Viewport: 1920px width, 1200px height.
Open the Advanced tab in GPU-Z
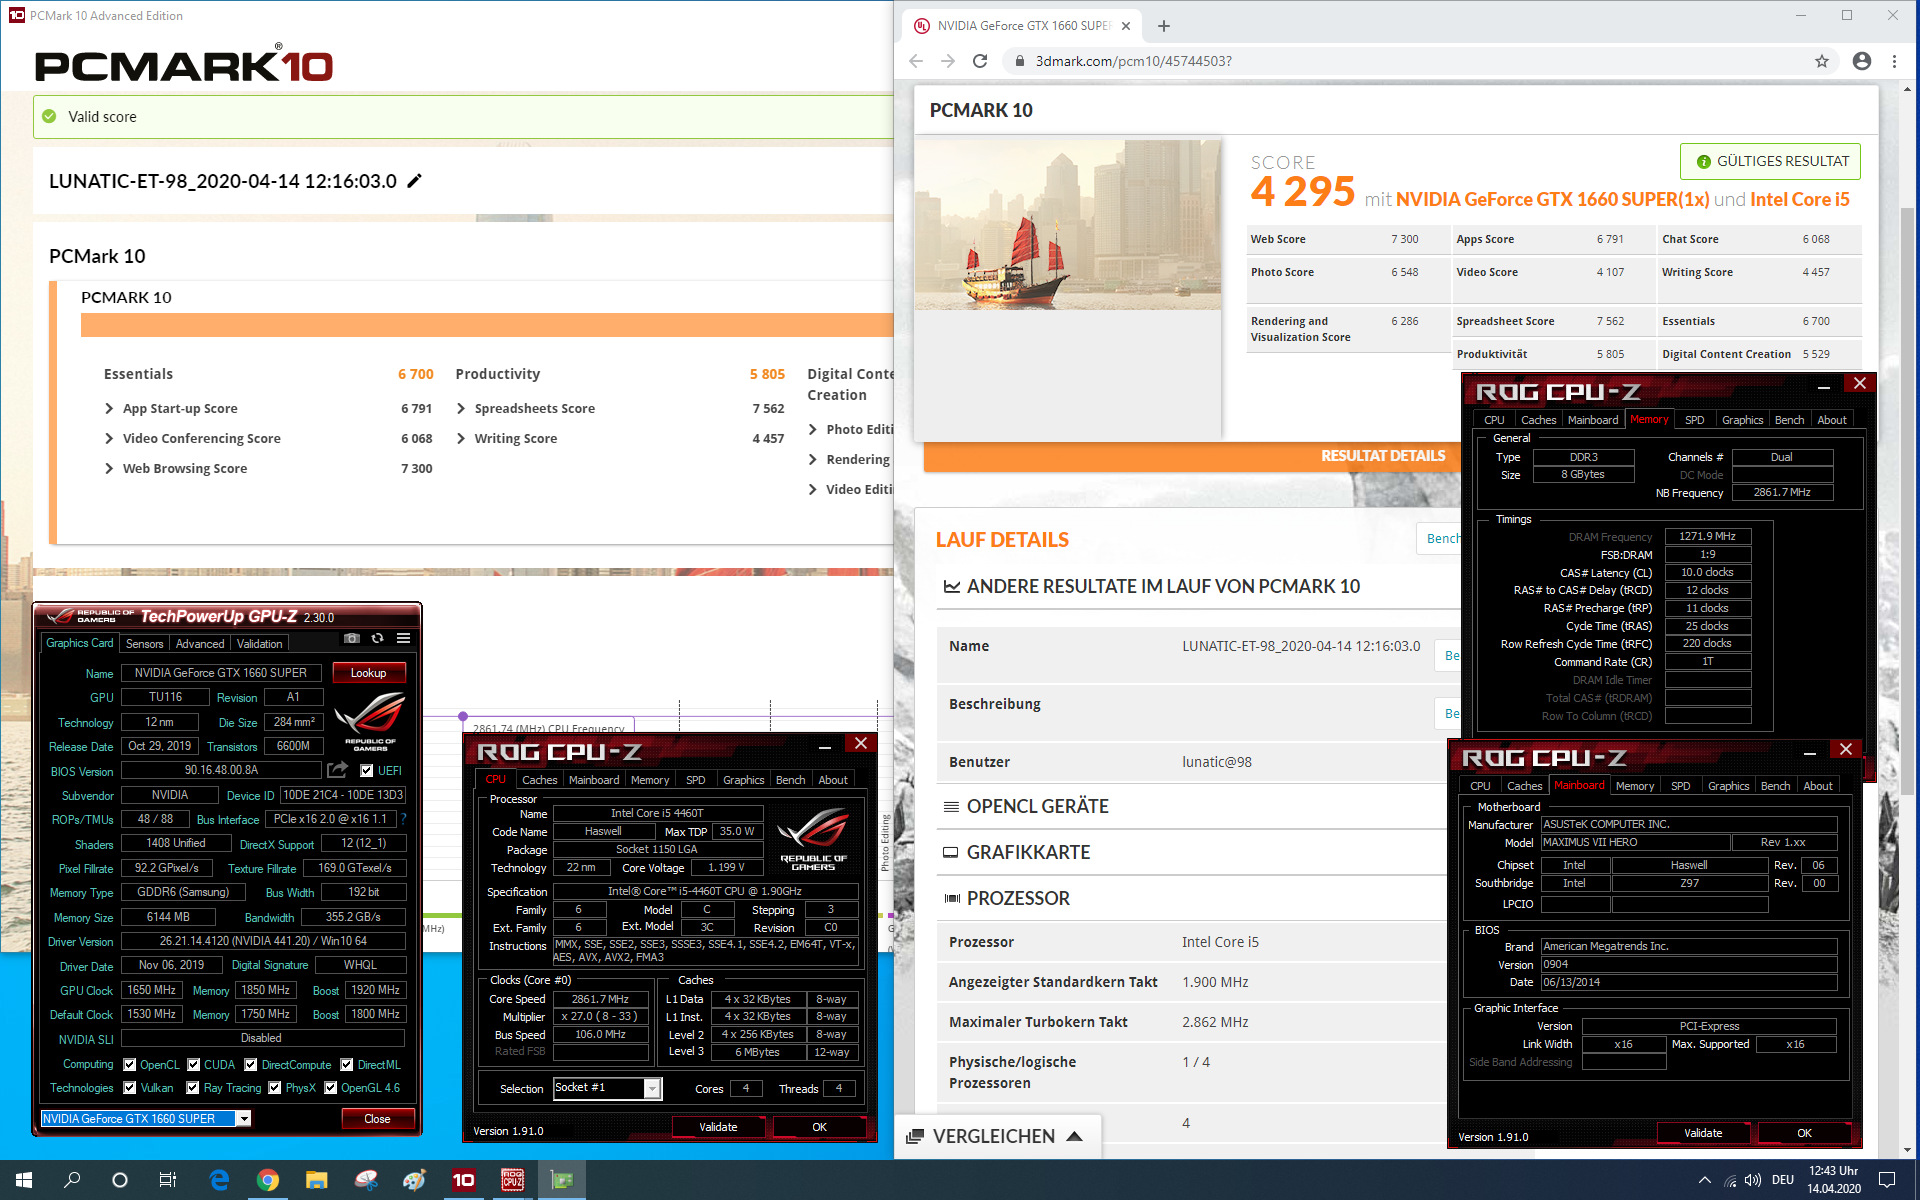[200, 644]
